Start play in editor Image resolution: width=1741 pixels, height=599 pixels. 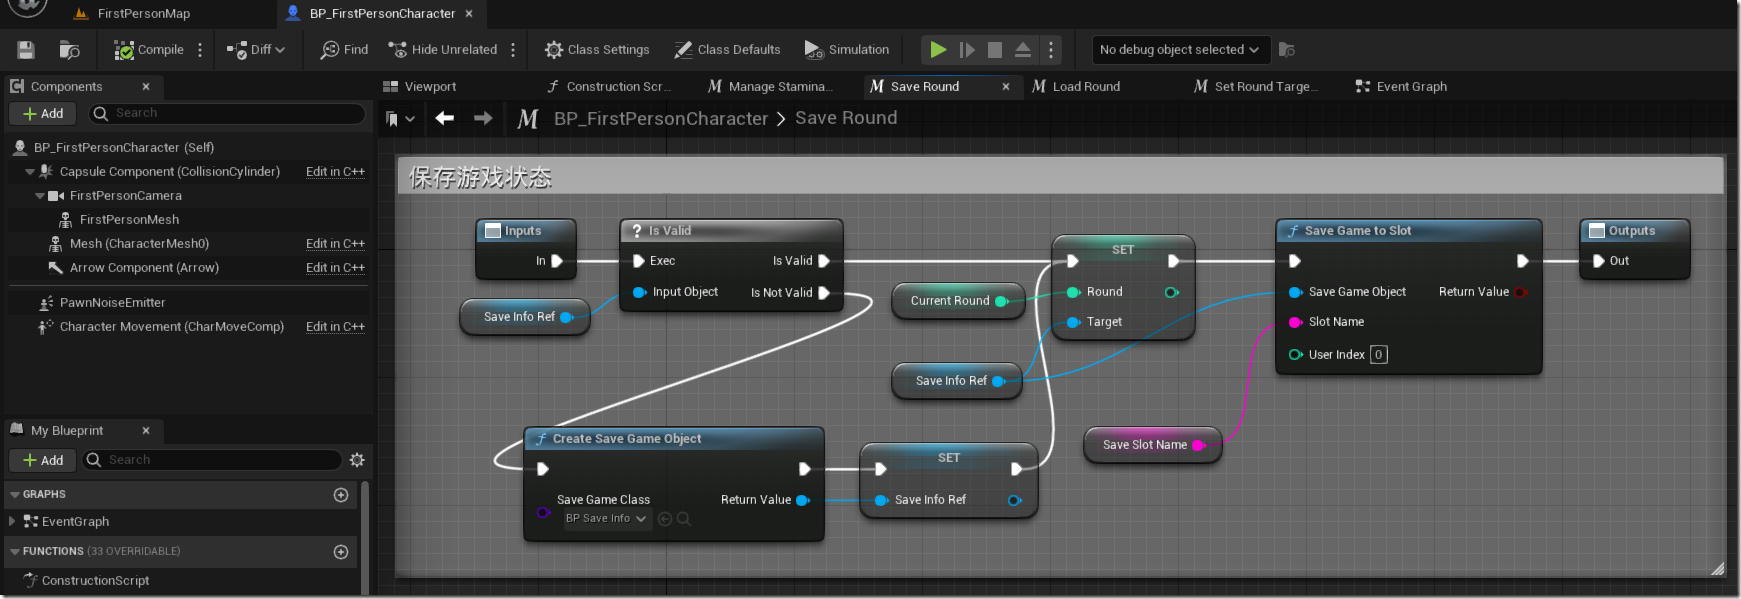[938, 49]
